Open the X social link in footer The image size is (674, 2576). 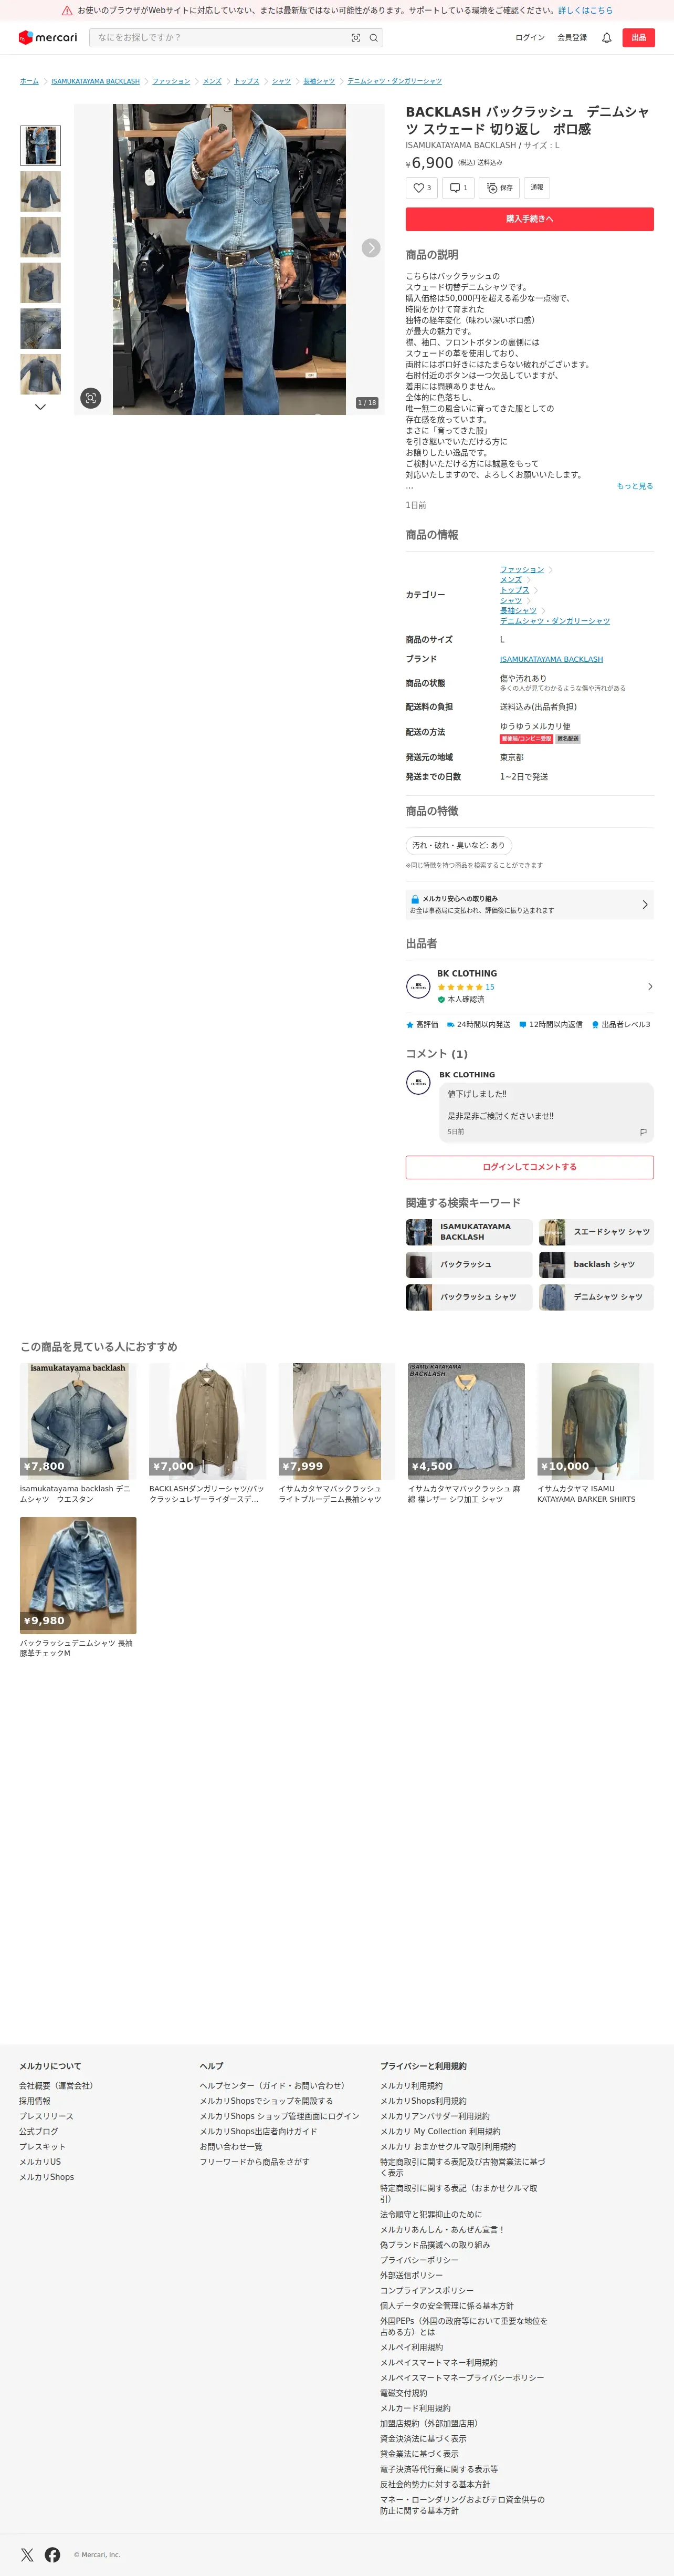27,2555
